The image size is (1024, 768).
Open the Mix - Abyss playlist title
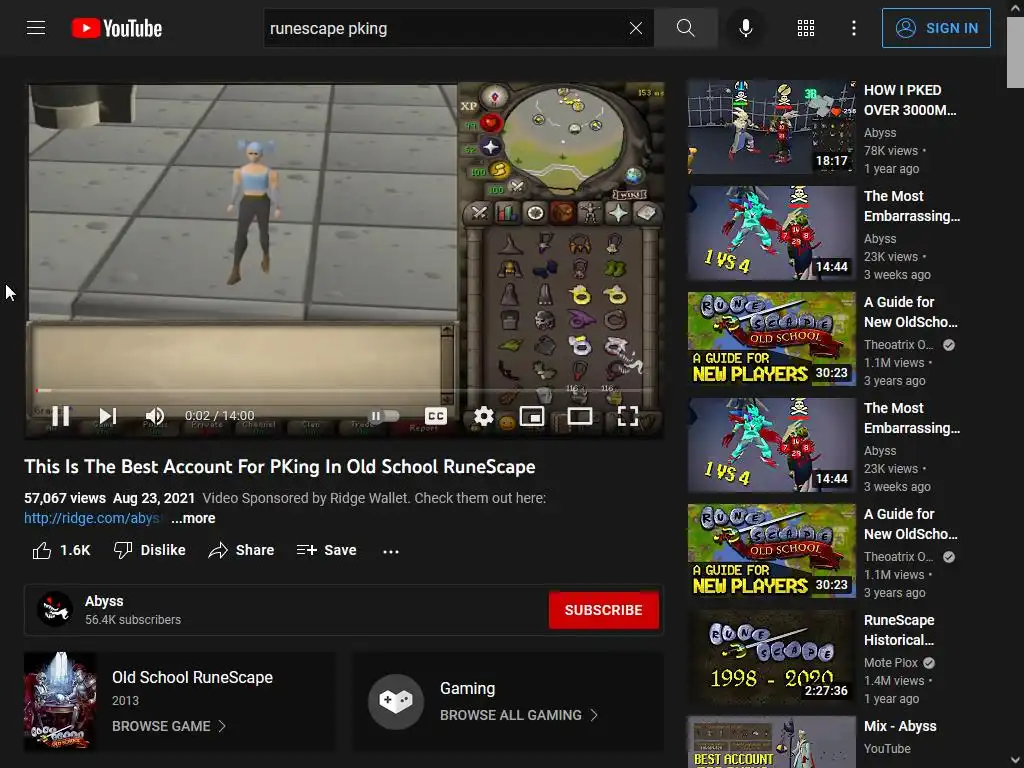900,726
